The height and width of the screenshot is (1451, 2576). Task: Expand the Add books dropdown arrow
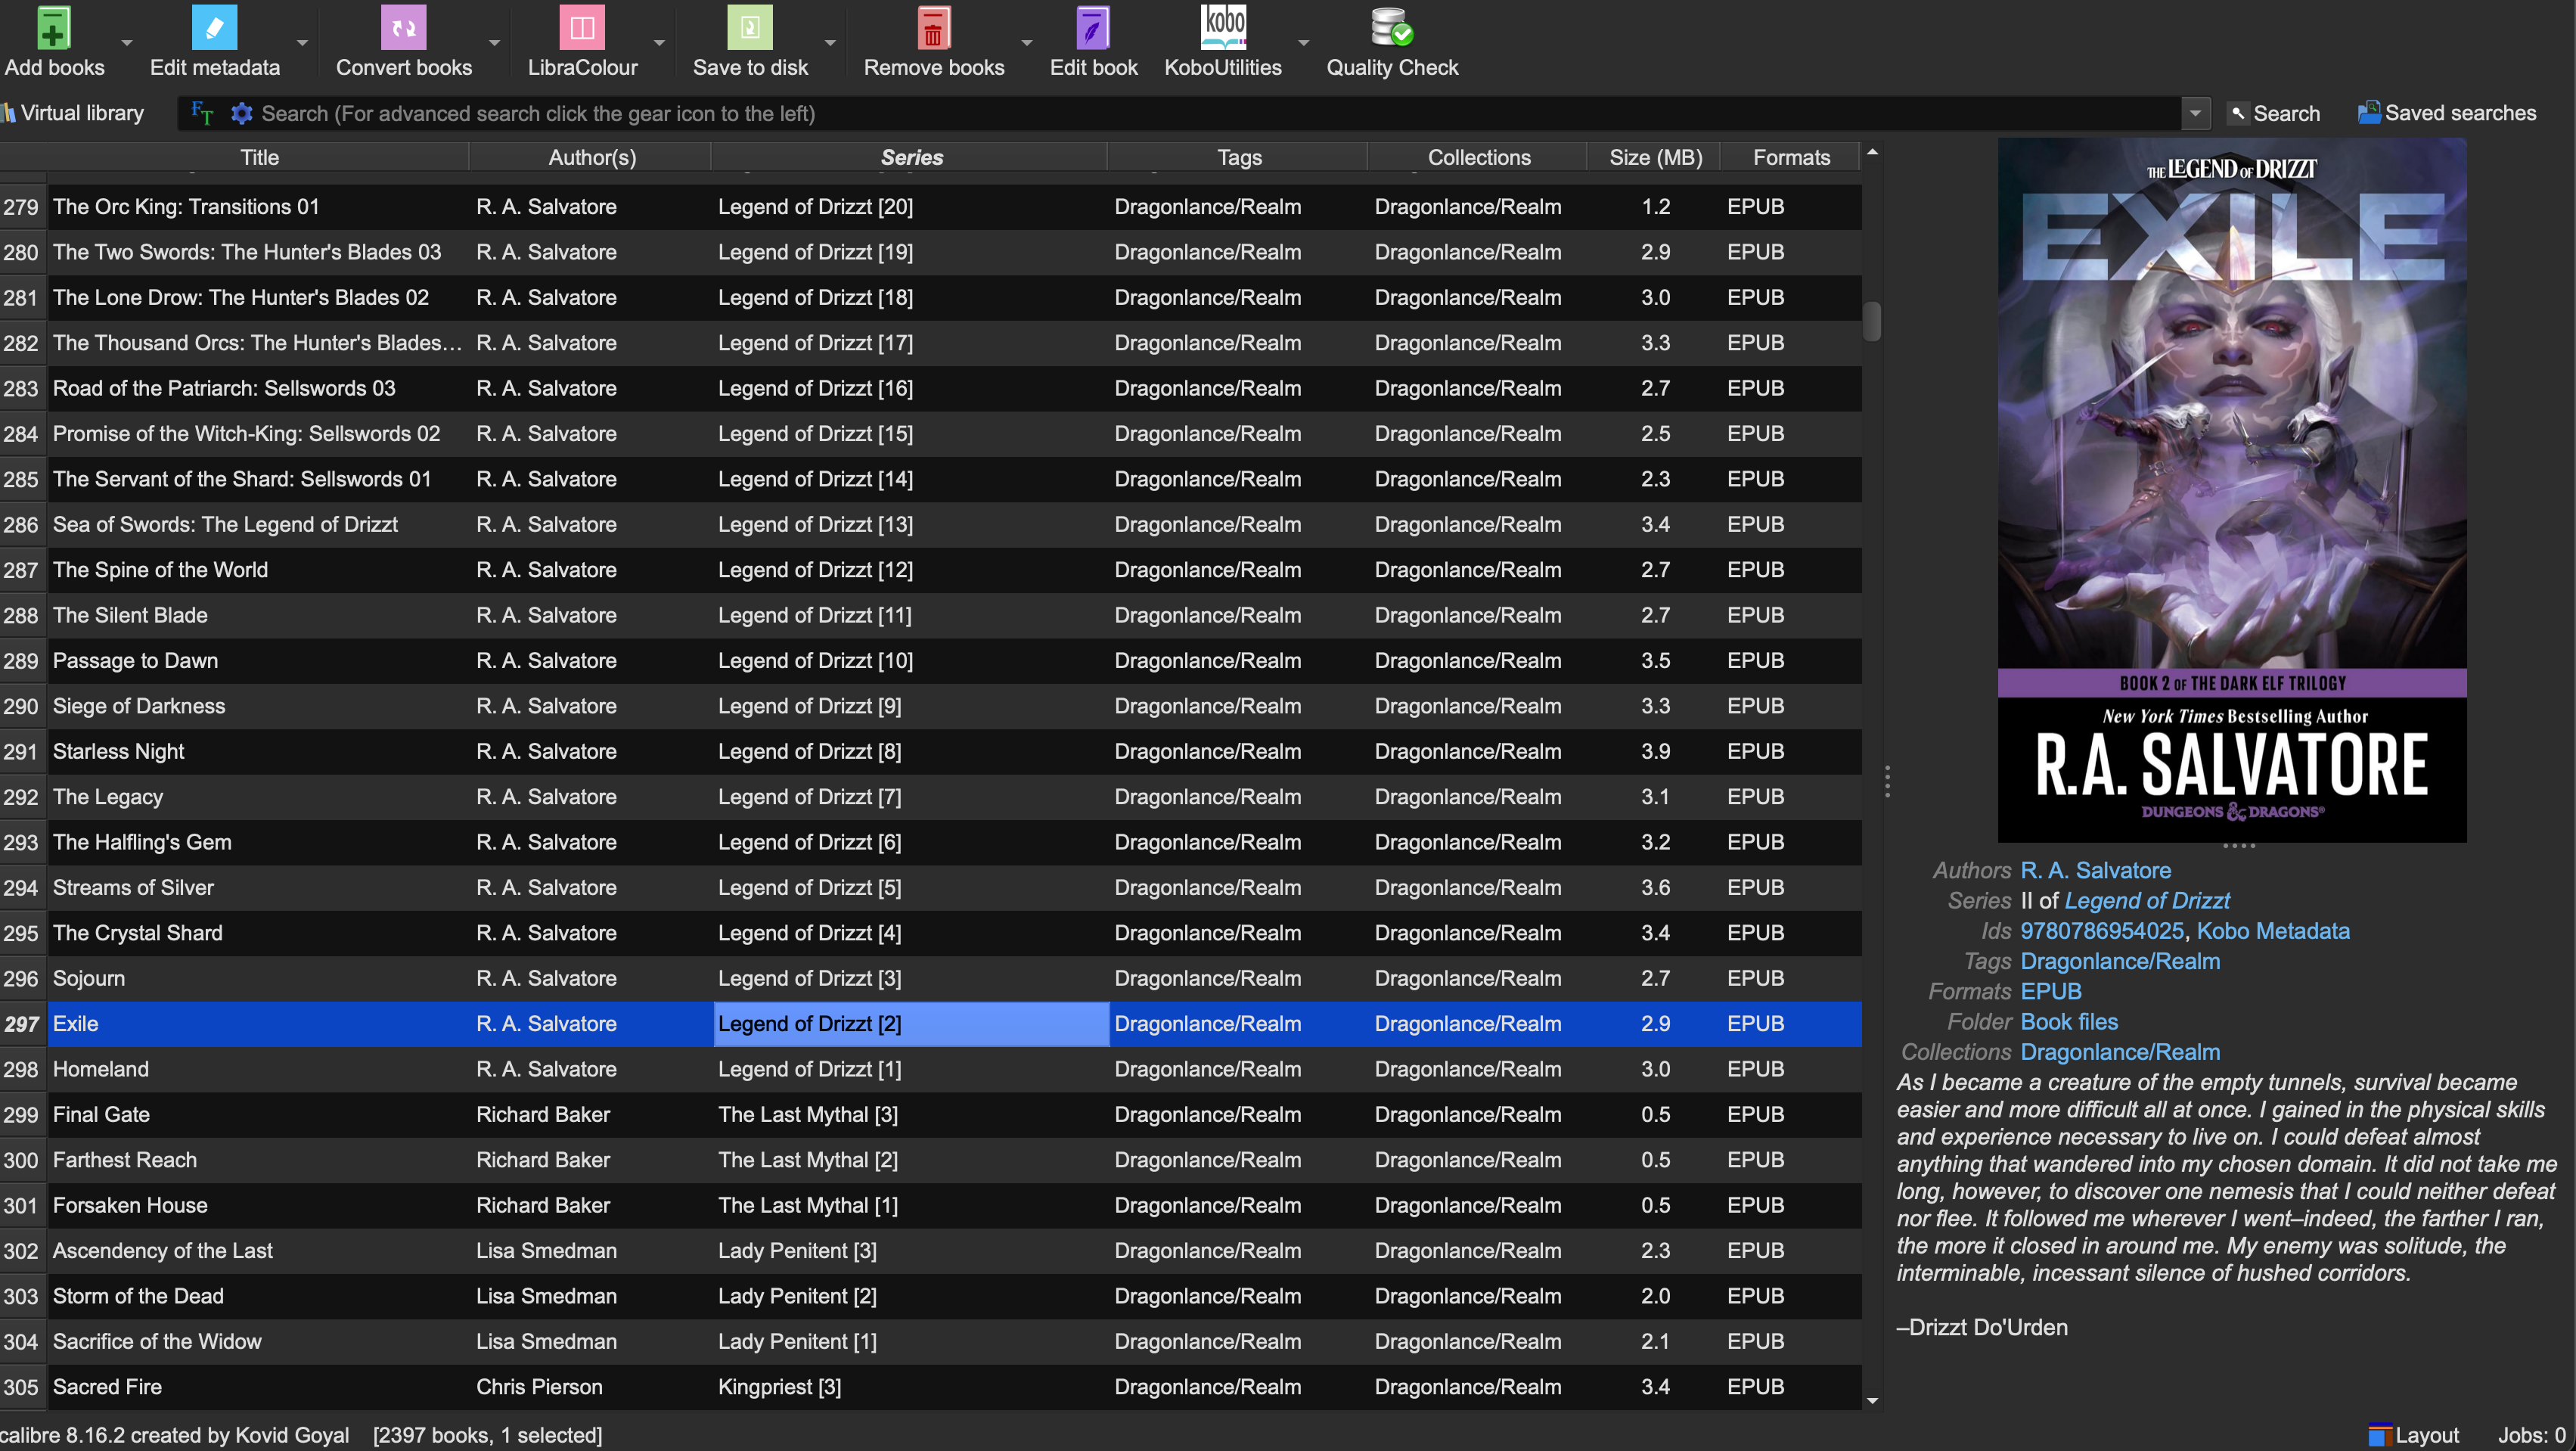127,43
